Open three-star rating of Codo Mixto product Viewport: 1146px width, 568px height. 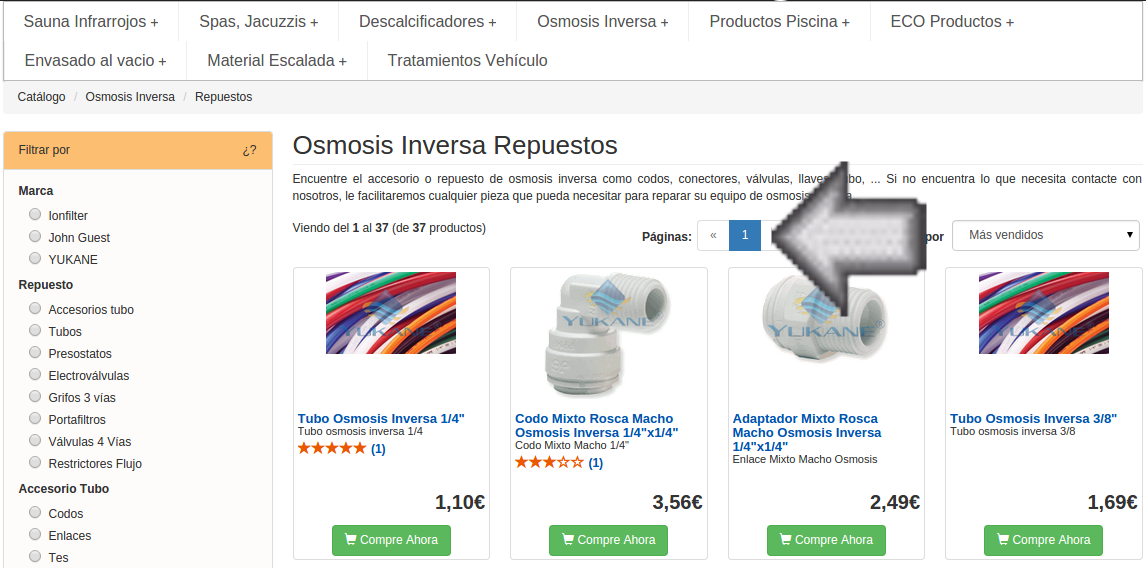[x=549, y=463]
